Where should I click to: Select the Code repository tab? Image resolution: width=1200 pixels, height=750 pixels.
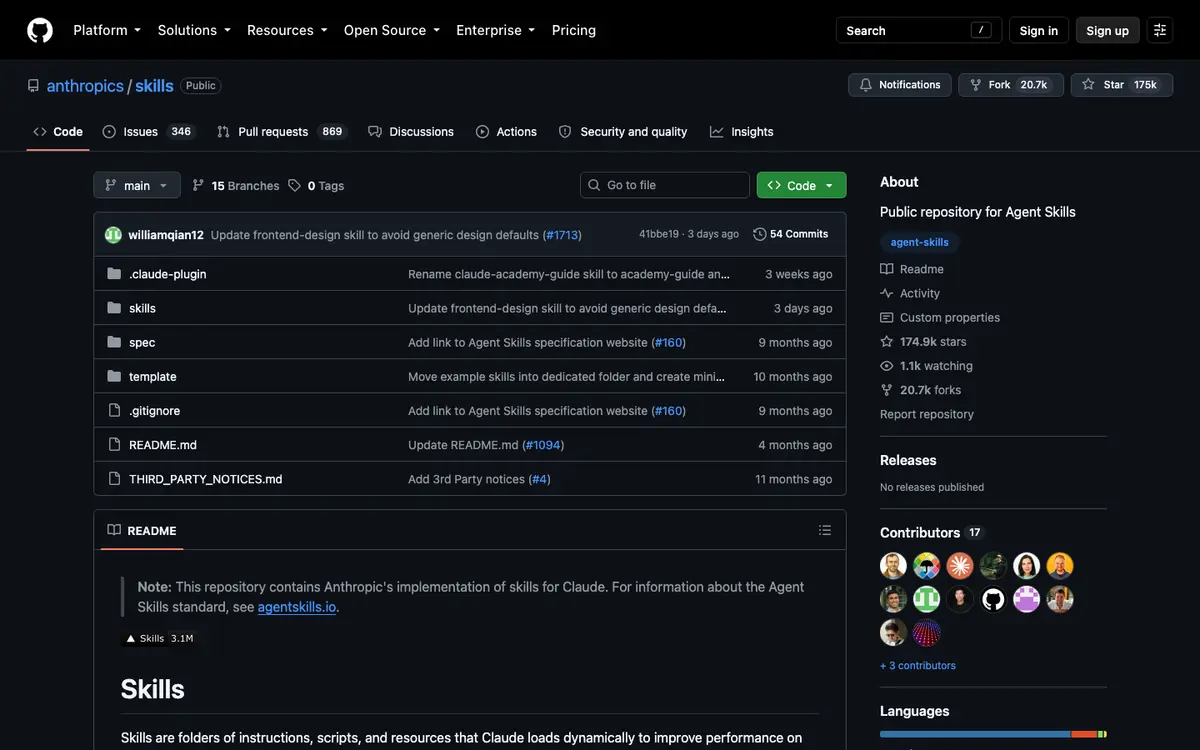[x=58, y=132]
